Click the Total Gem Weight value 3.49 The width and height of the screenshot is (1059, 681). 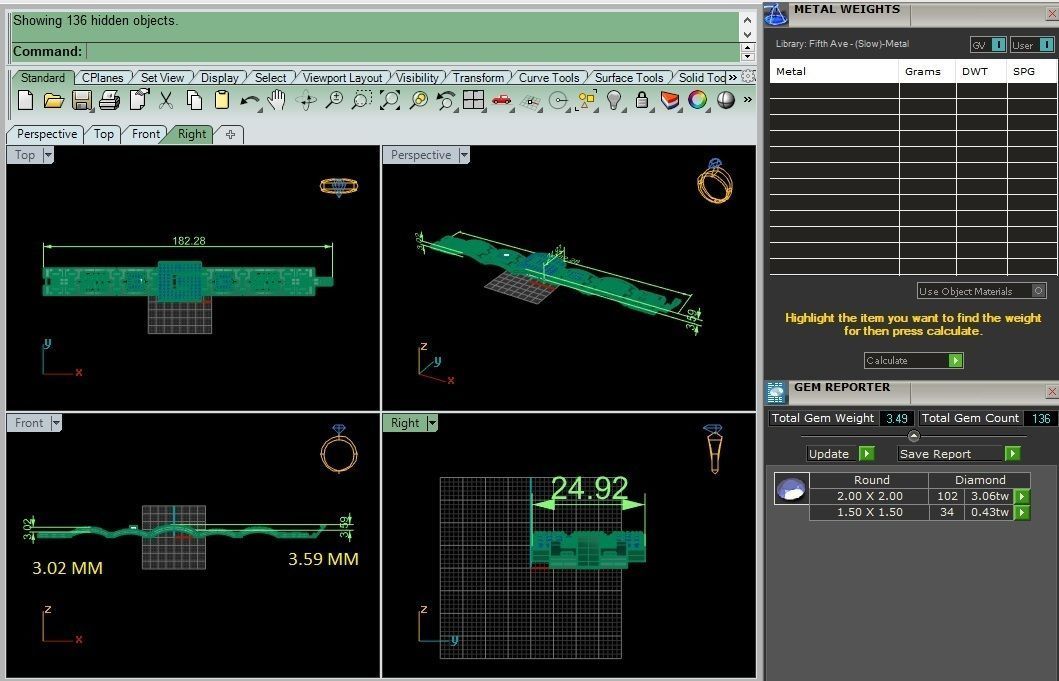[x=897, y=418]
